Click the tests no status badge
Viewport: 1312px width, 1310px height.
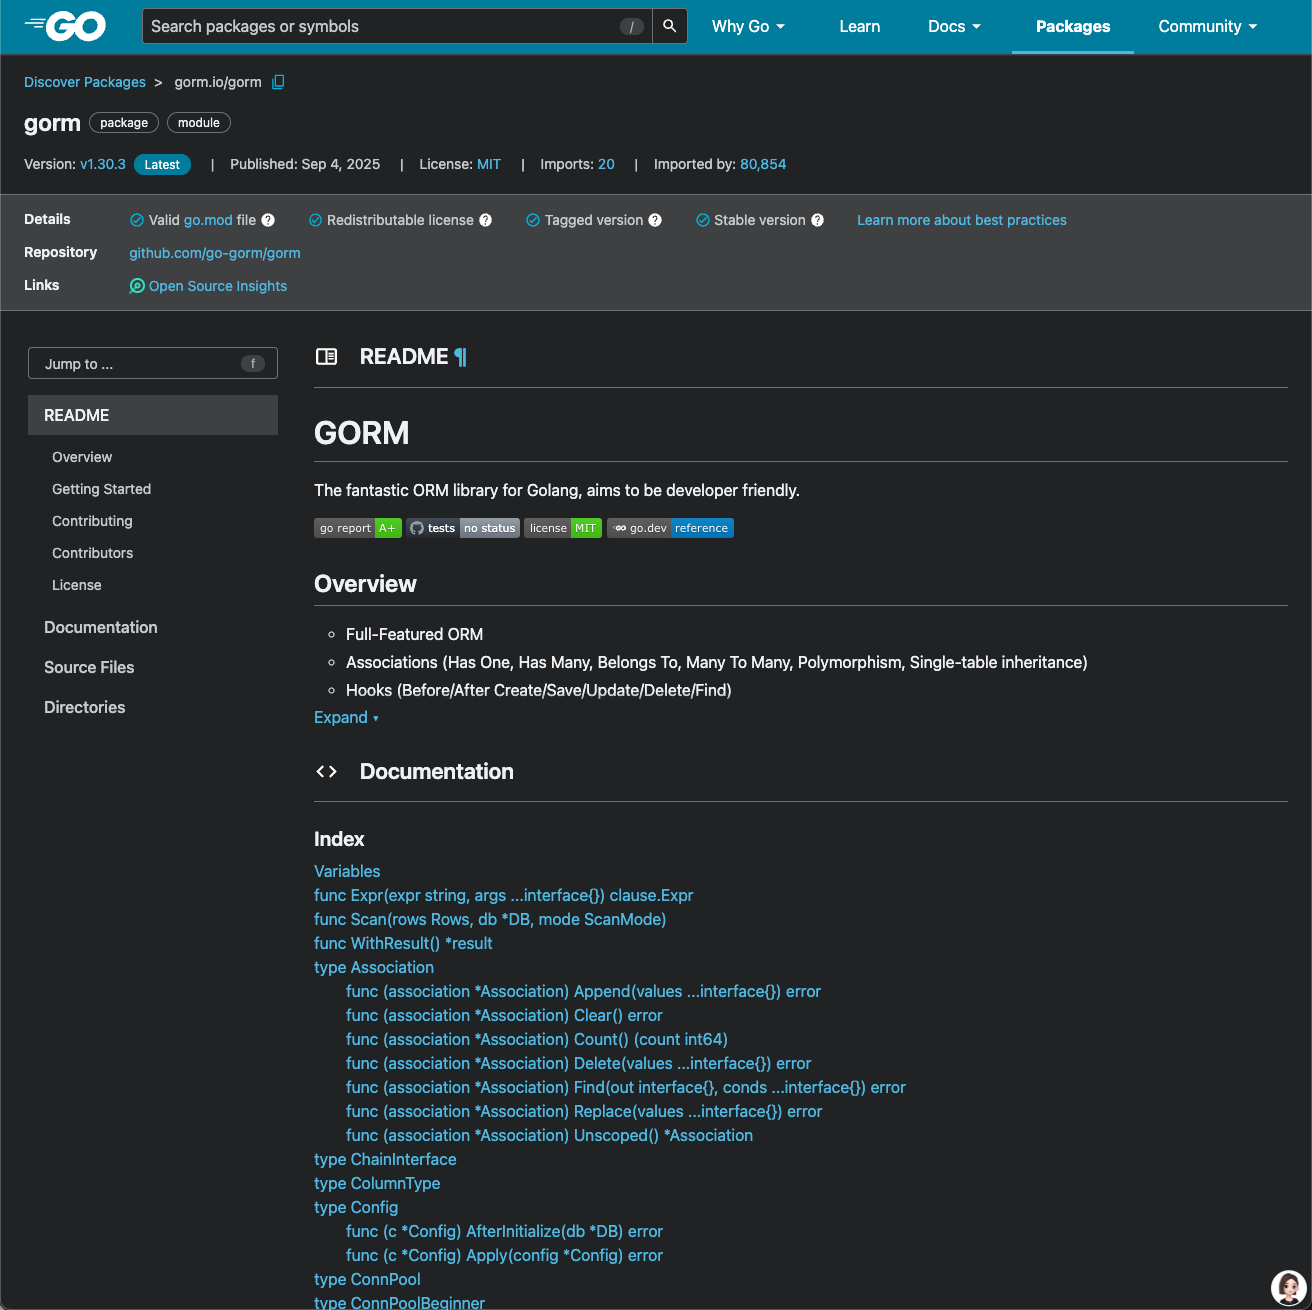point(463,528)
